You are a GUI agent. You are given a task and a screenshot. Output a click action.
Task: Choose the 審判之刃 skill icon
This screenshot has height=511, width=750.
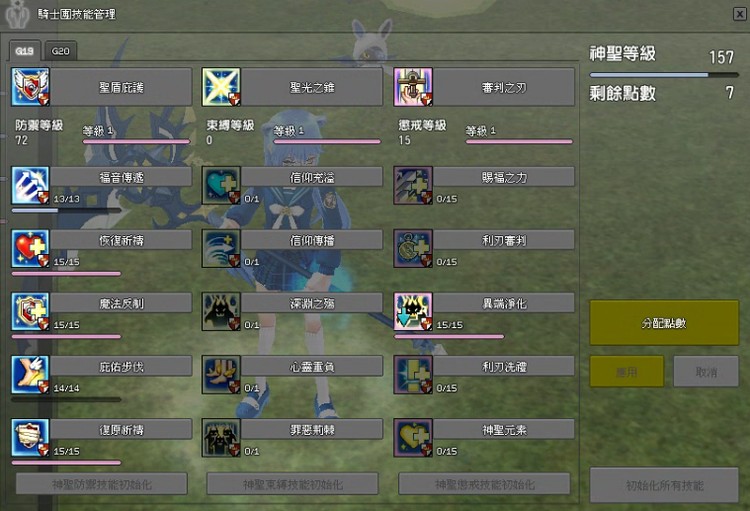[x=413, y=87]
